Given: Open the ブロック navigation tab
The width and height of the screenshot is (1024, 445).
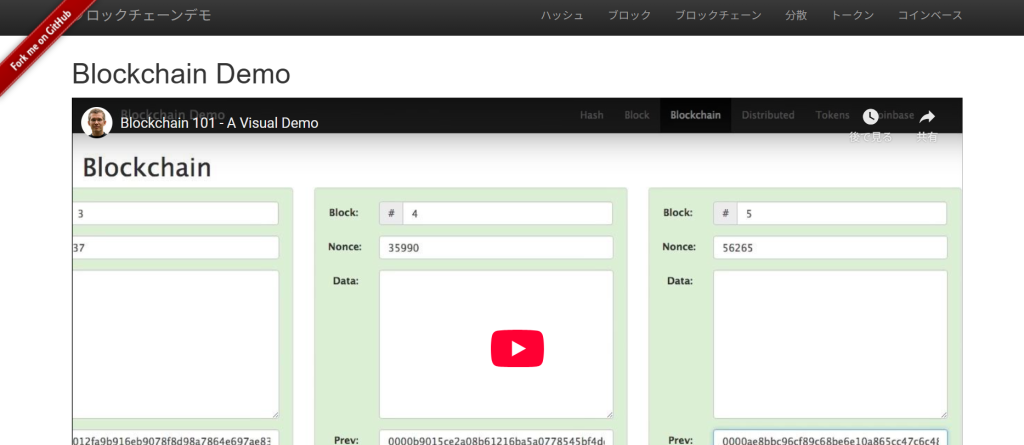Looking at the screenshot, I should [x=629, y=16].
